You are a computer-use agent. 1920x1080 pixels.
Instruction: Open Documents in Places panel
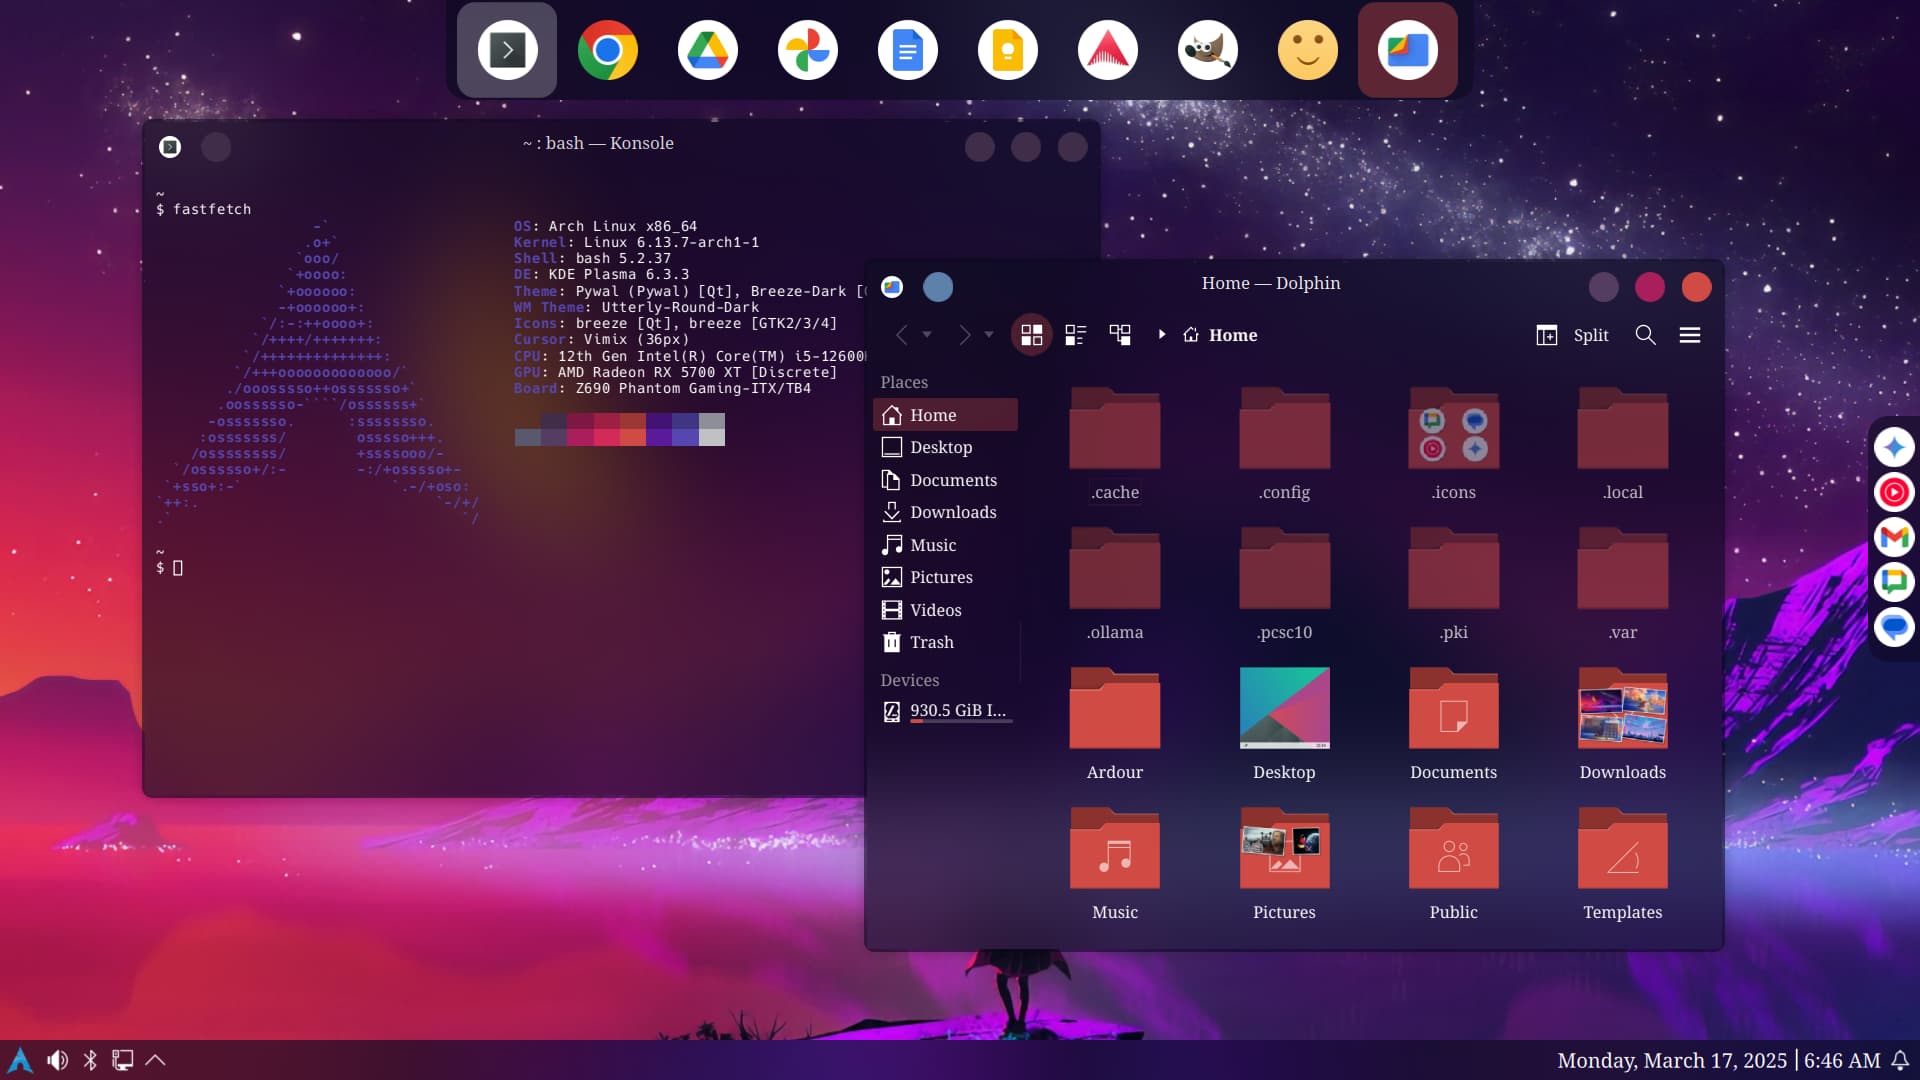tap(945, 480)
